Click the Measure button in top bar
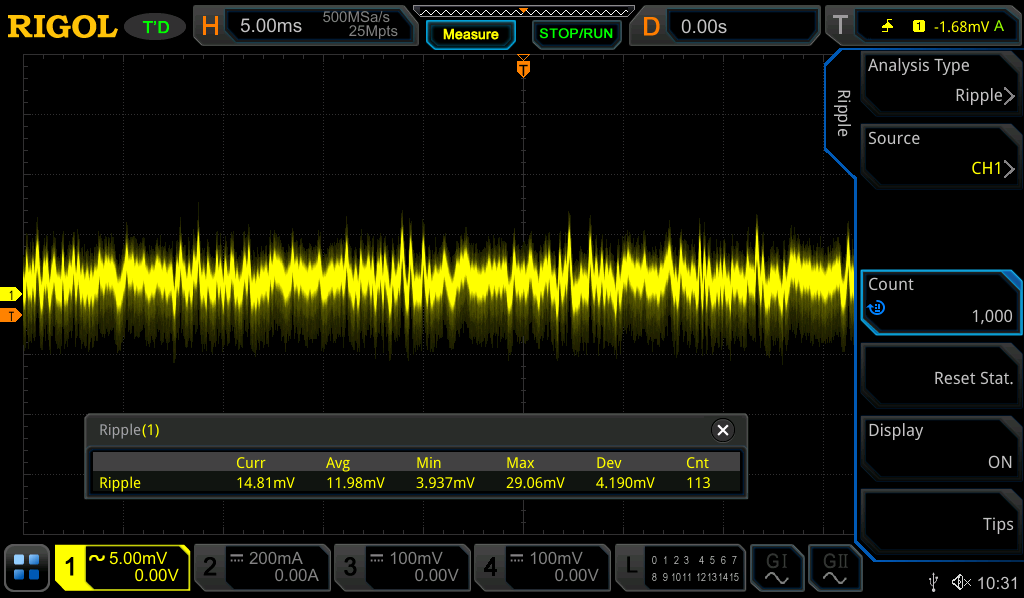Viewport: 1024px width, 598px height. click(x=470, y=34)
